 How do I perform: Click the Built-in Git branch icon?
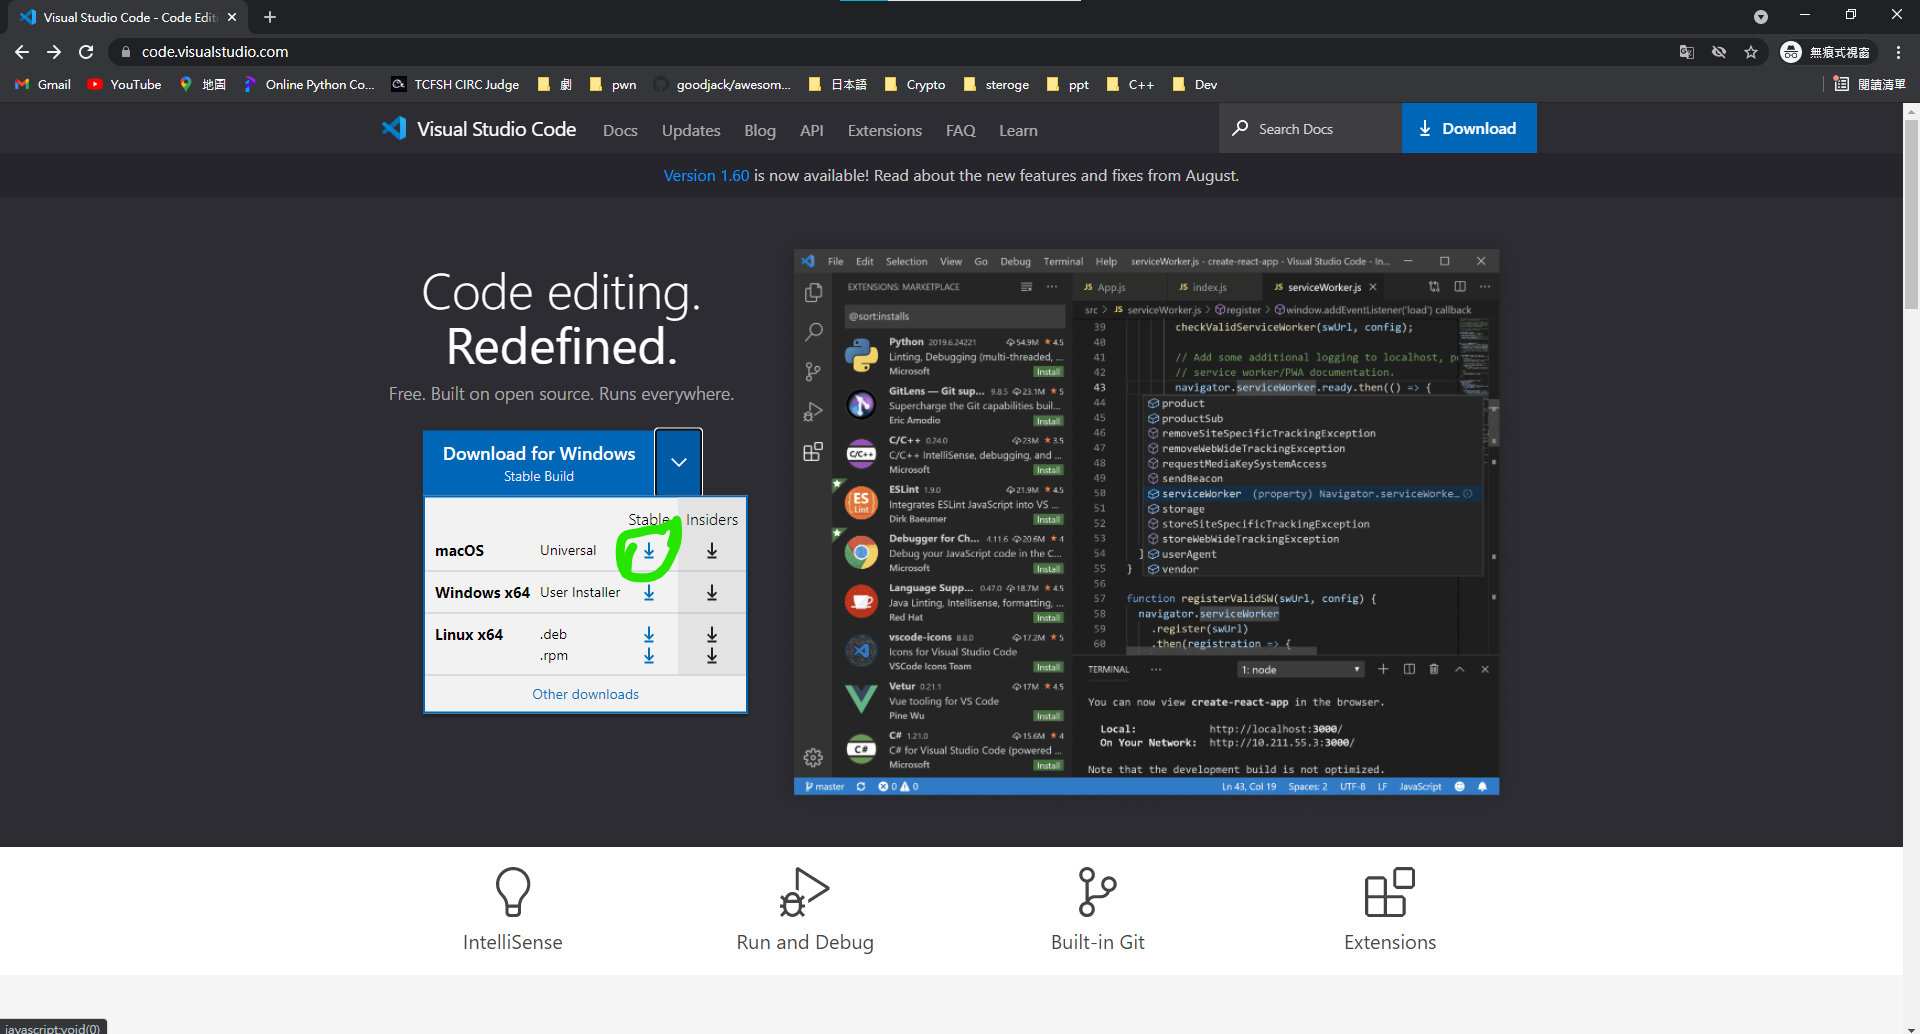coord(1097,892)
